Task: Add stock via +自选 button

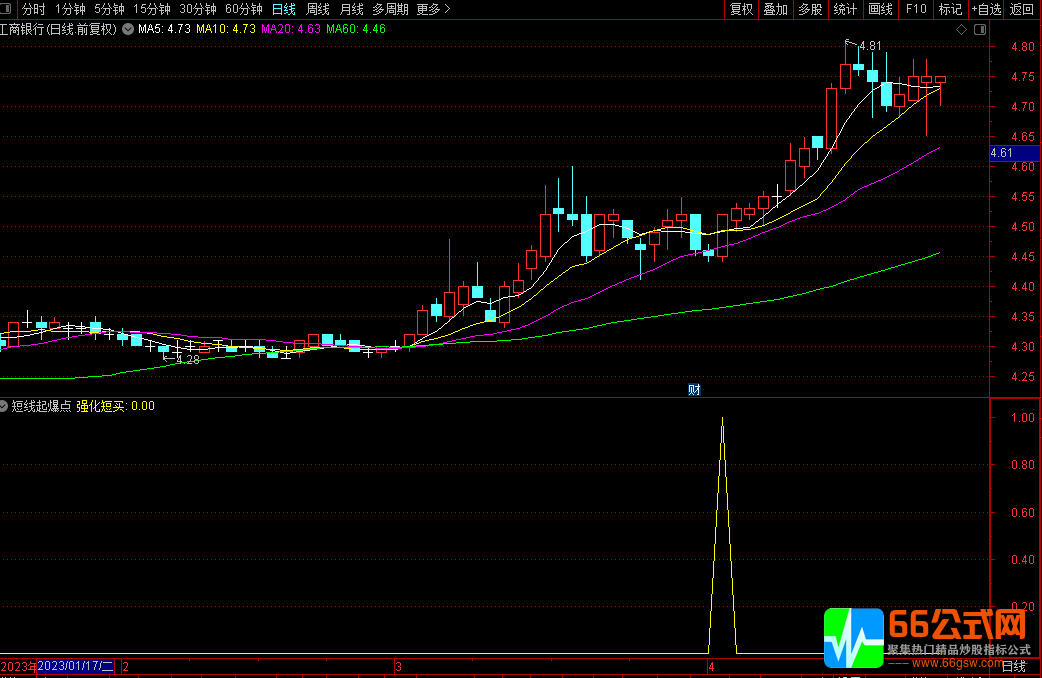Action: [x=986, y=9]
